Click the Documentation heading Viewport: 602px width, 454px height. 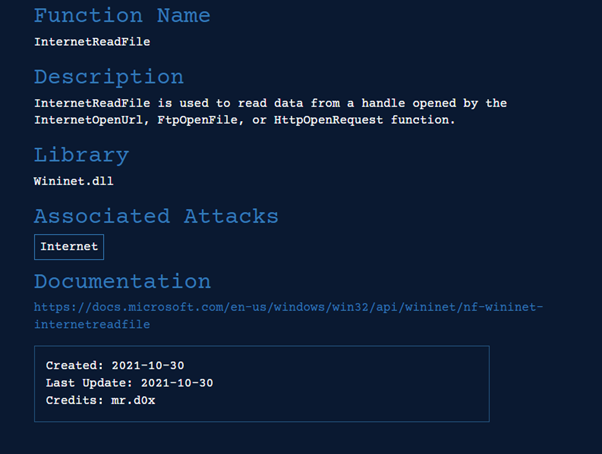click(122, 281)
